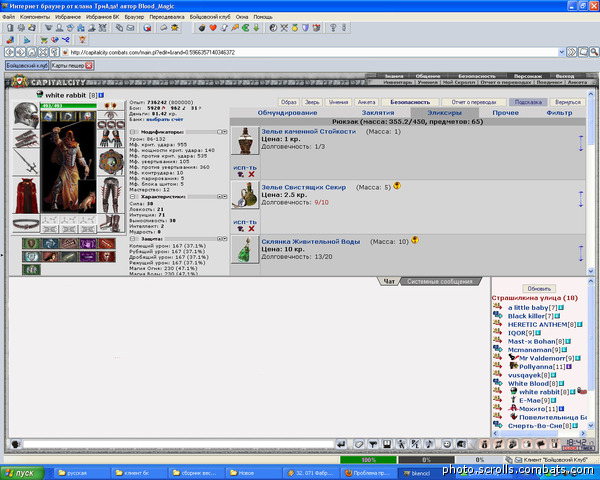This screenshot has width=600, height=480.
Task: Use исп-ть on Зелье каменной Стойкости
Action: [x=245, y=168]
